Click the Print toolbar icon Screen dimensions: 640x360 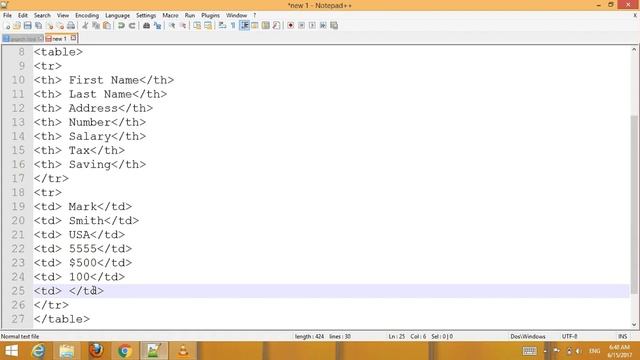71,25
